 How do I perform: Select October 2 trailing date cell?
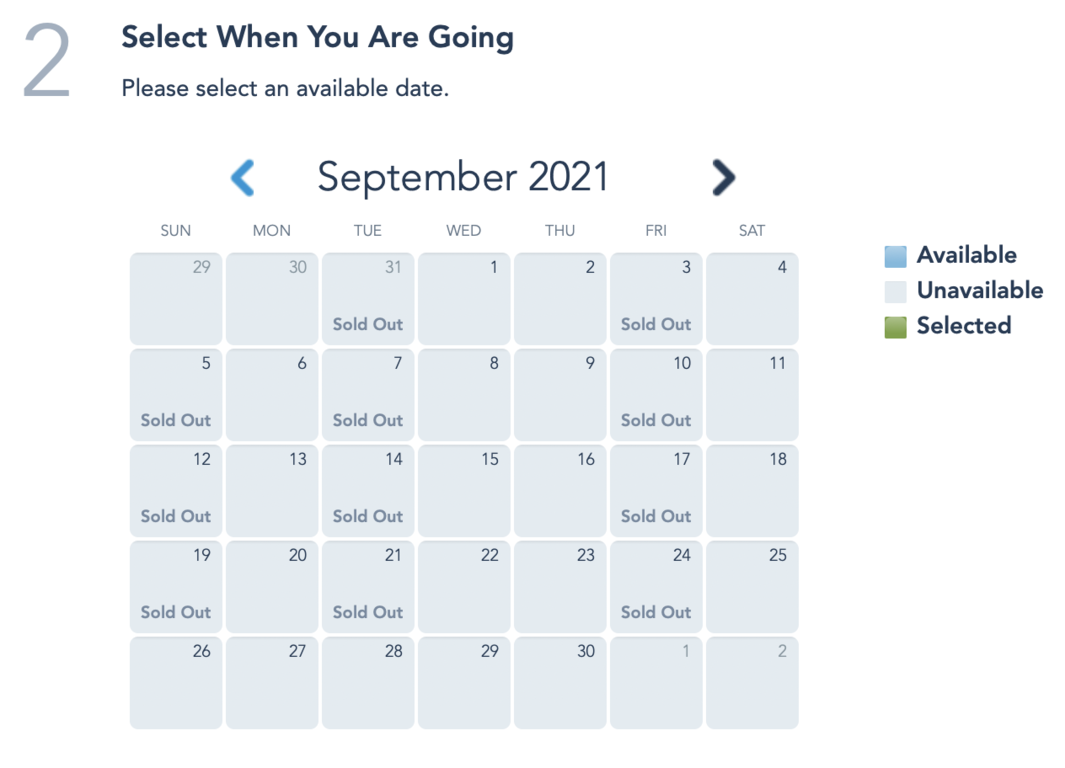(752, 682)
